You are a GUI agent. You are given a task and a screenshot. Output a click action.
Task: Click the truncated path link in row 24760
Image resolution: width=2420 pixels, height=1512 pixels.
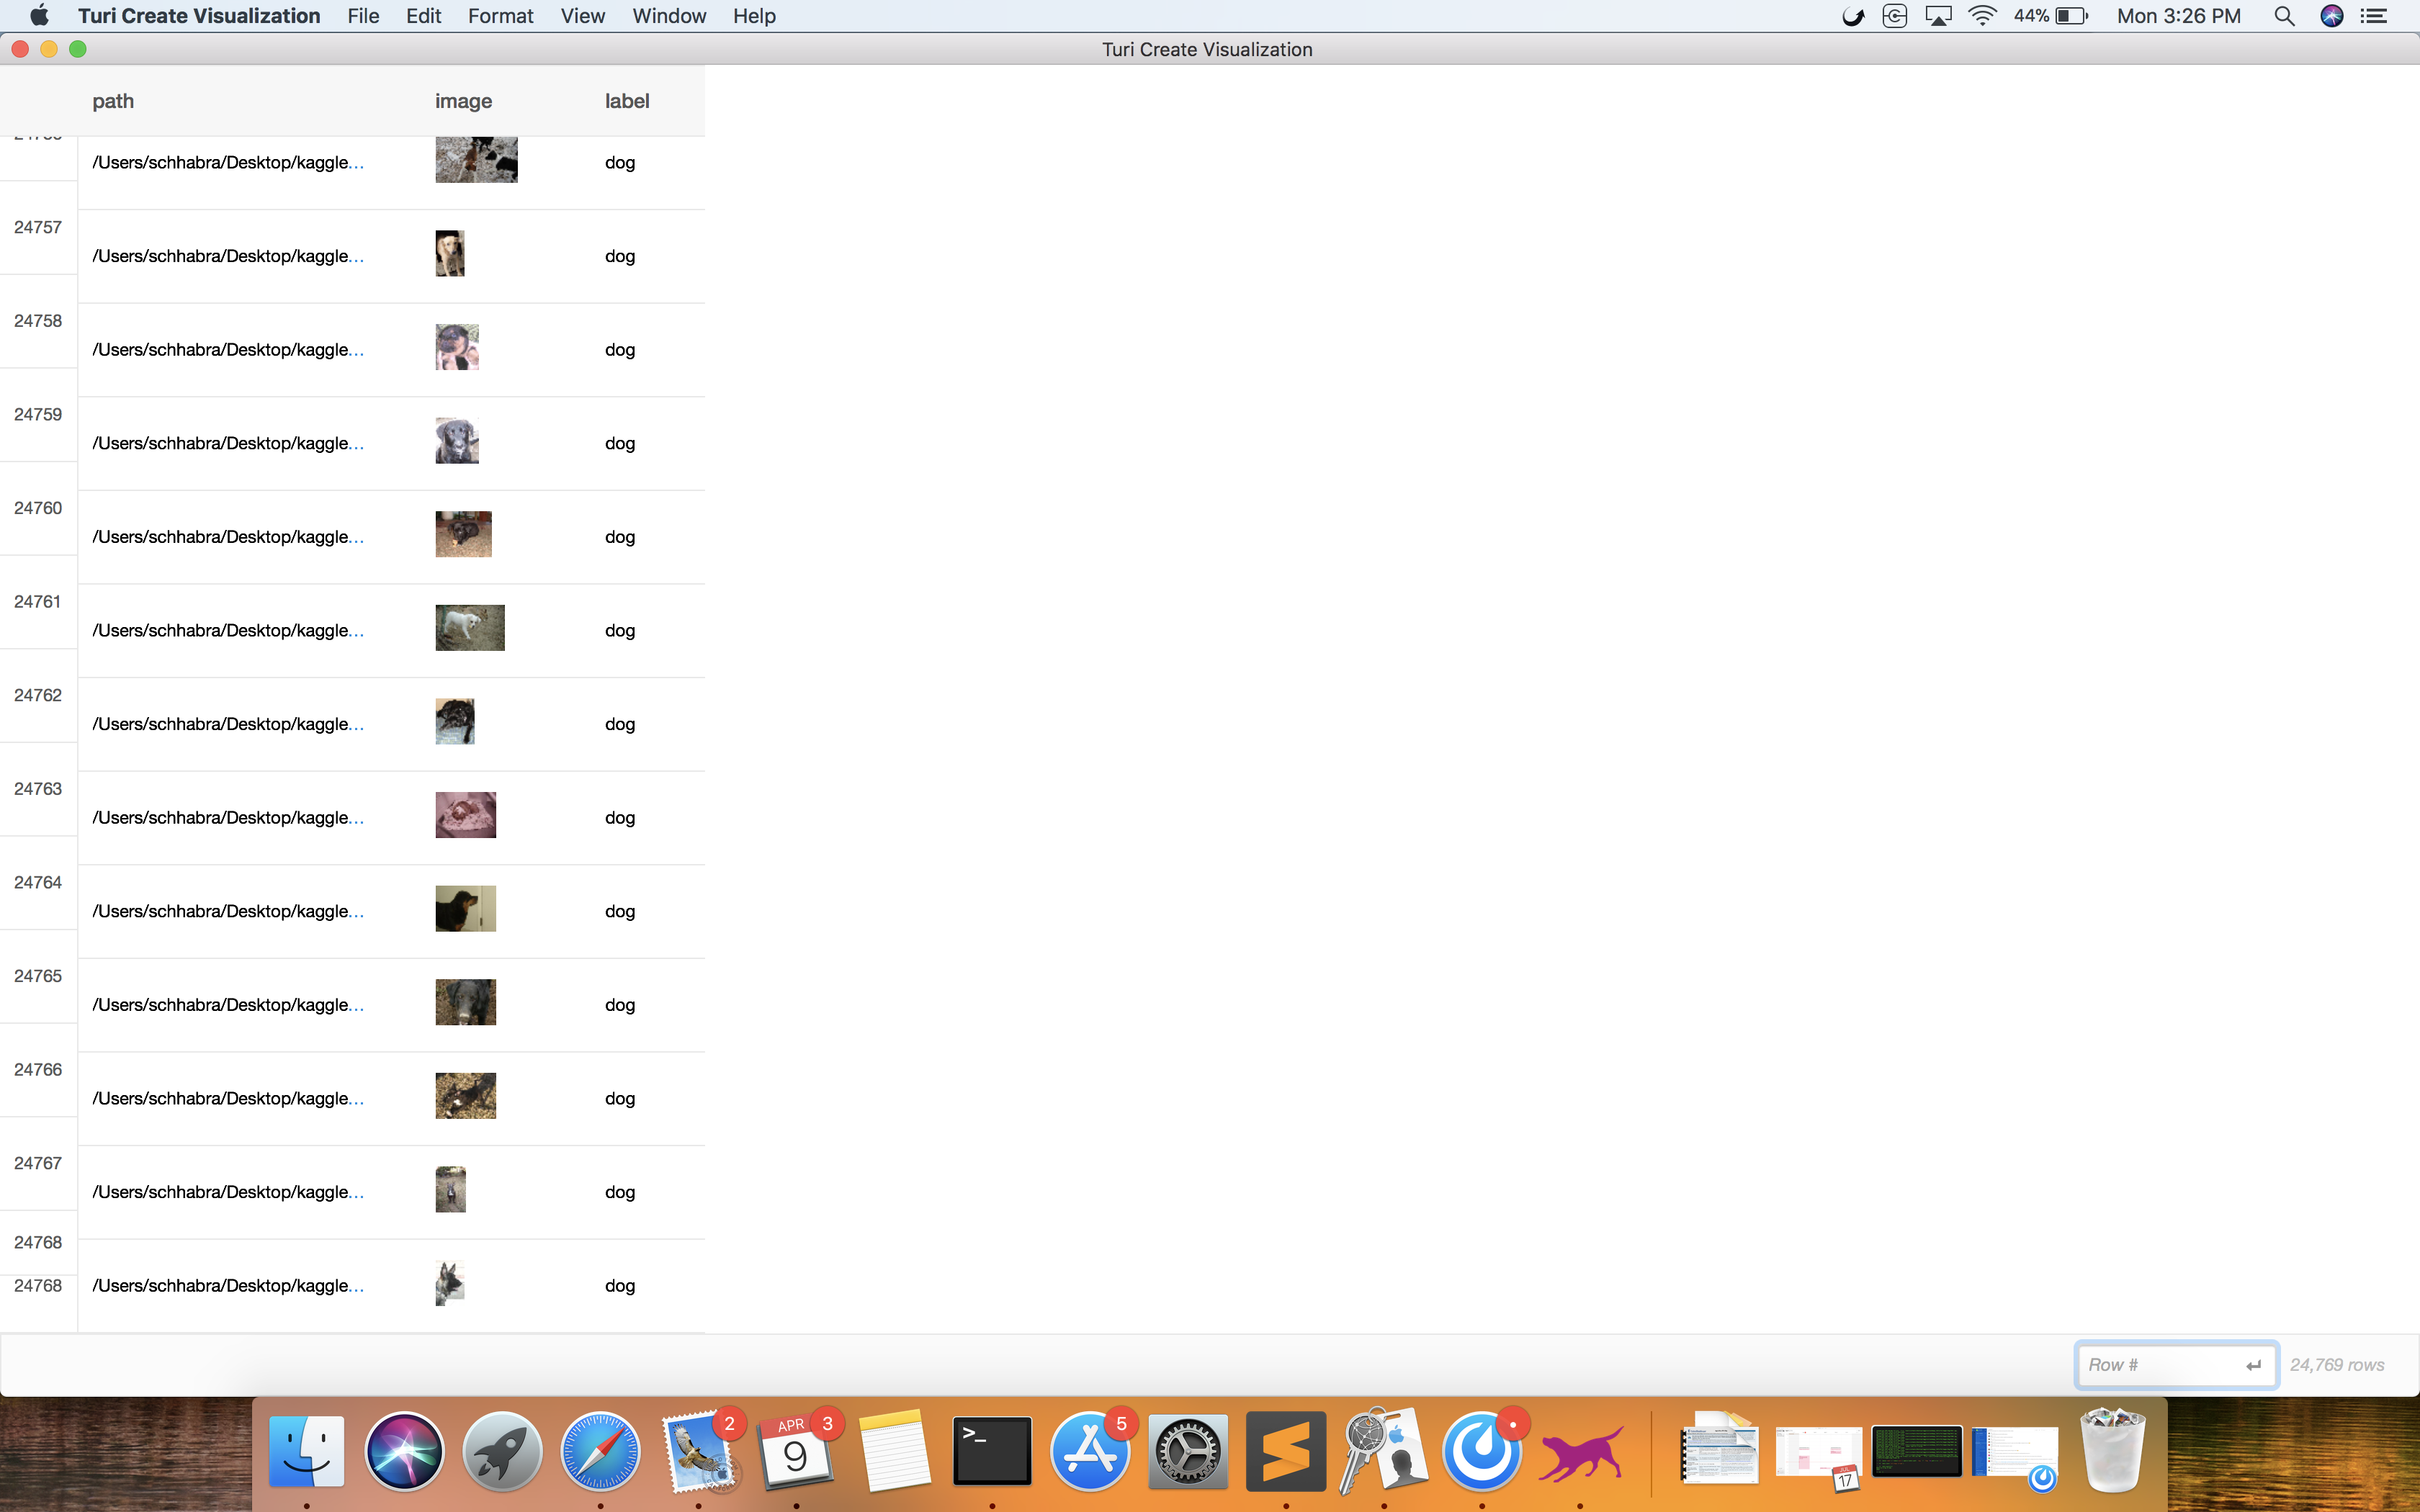[228, 536]
